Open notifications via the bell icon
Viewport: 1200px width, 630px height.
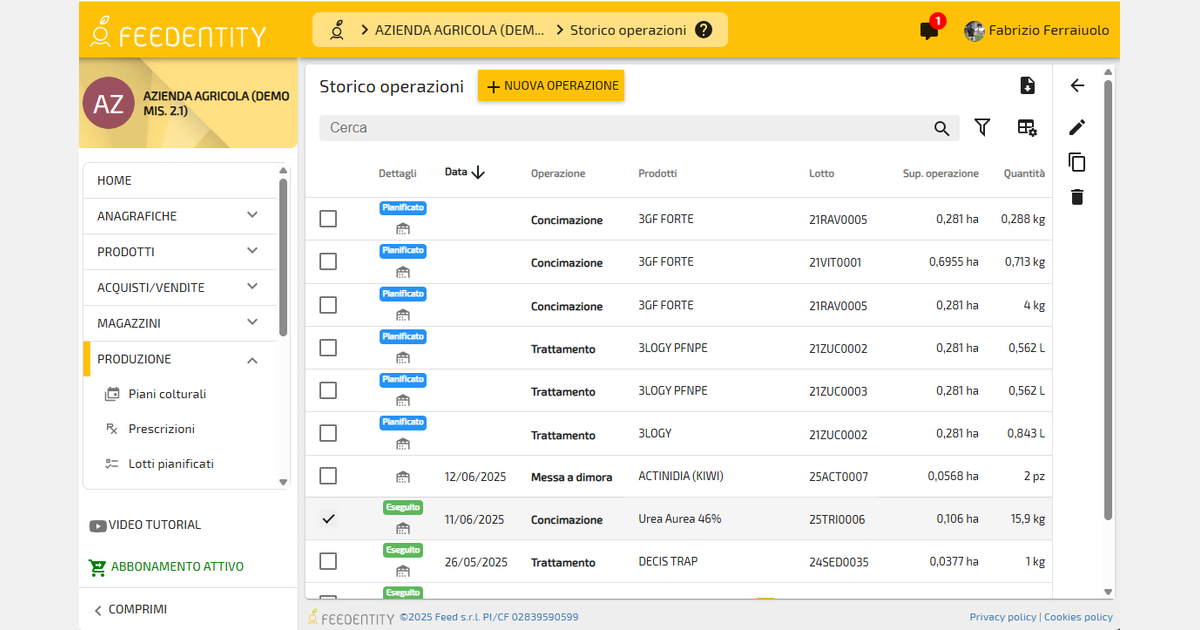tap(929, 31)
